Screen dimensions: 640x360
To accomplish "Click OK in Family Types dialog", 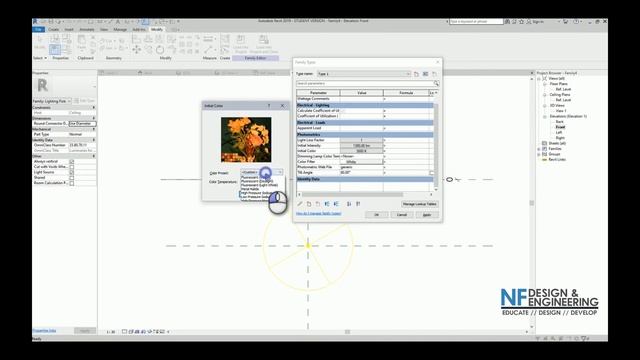I will [x=376, y=215].
